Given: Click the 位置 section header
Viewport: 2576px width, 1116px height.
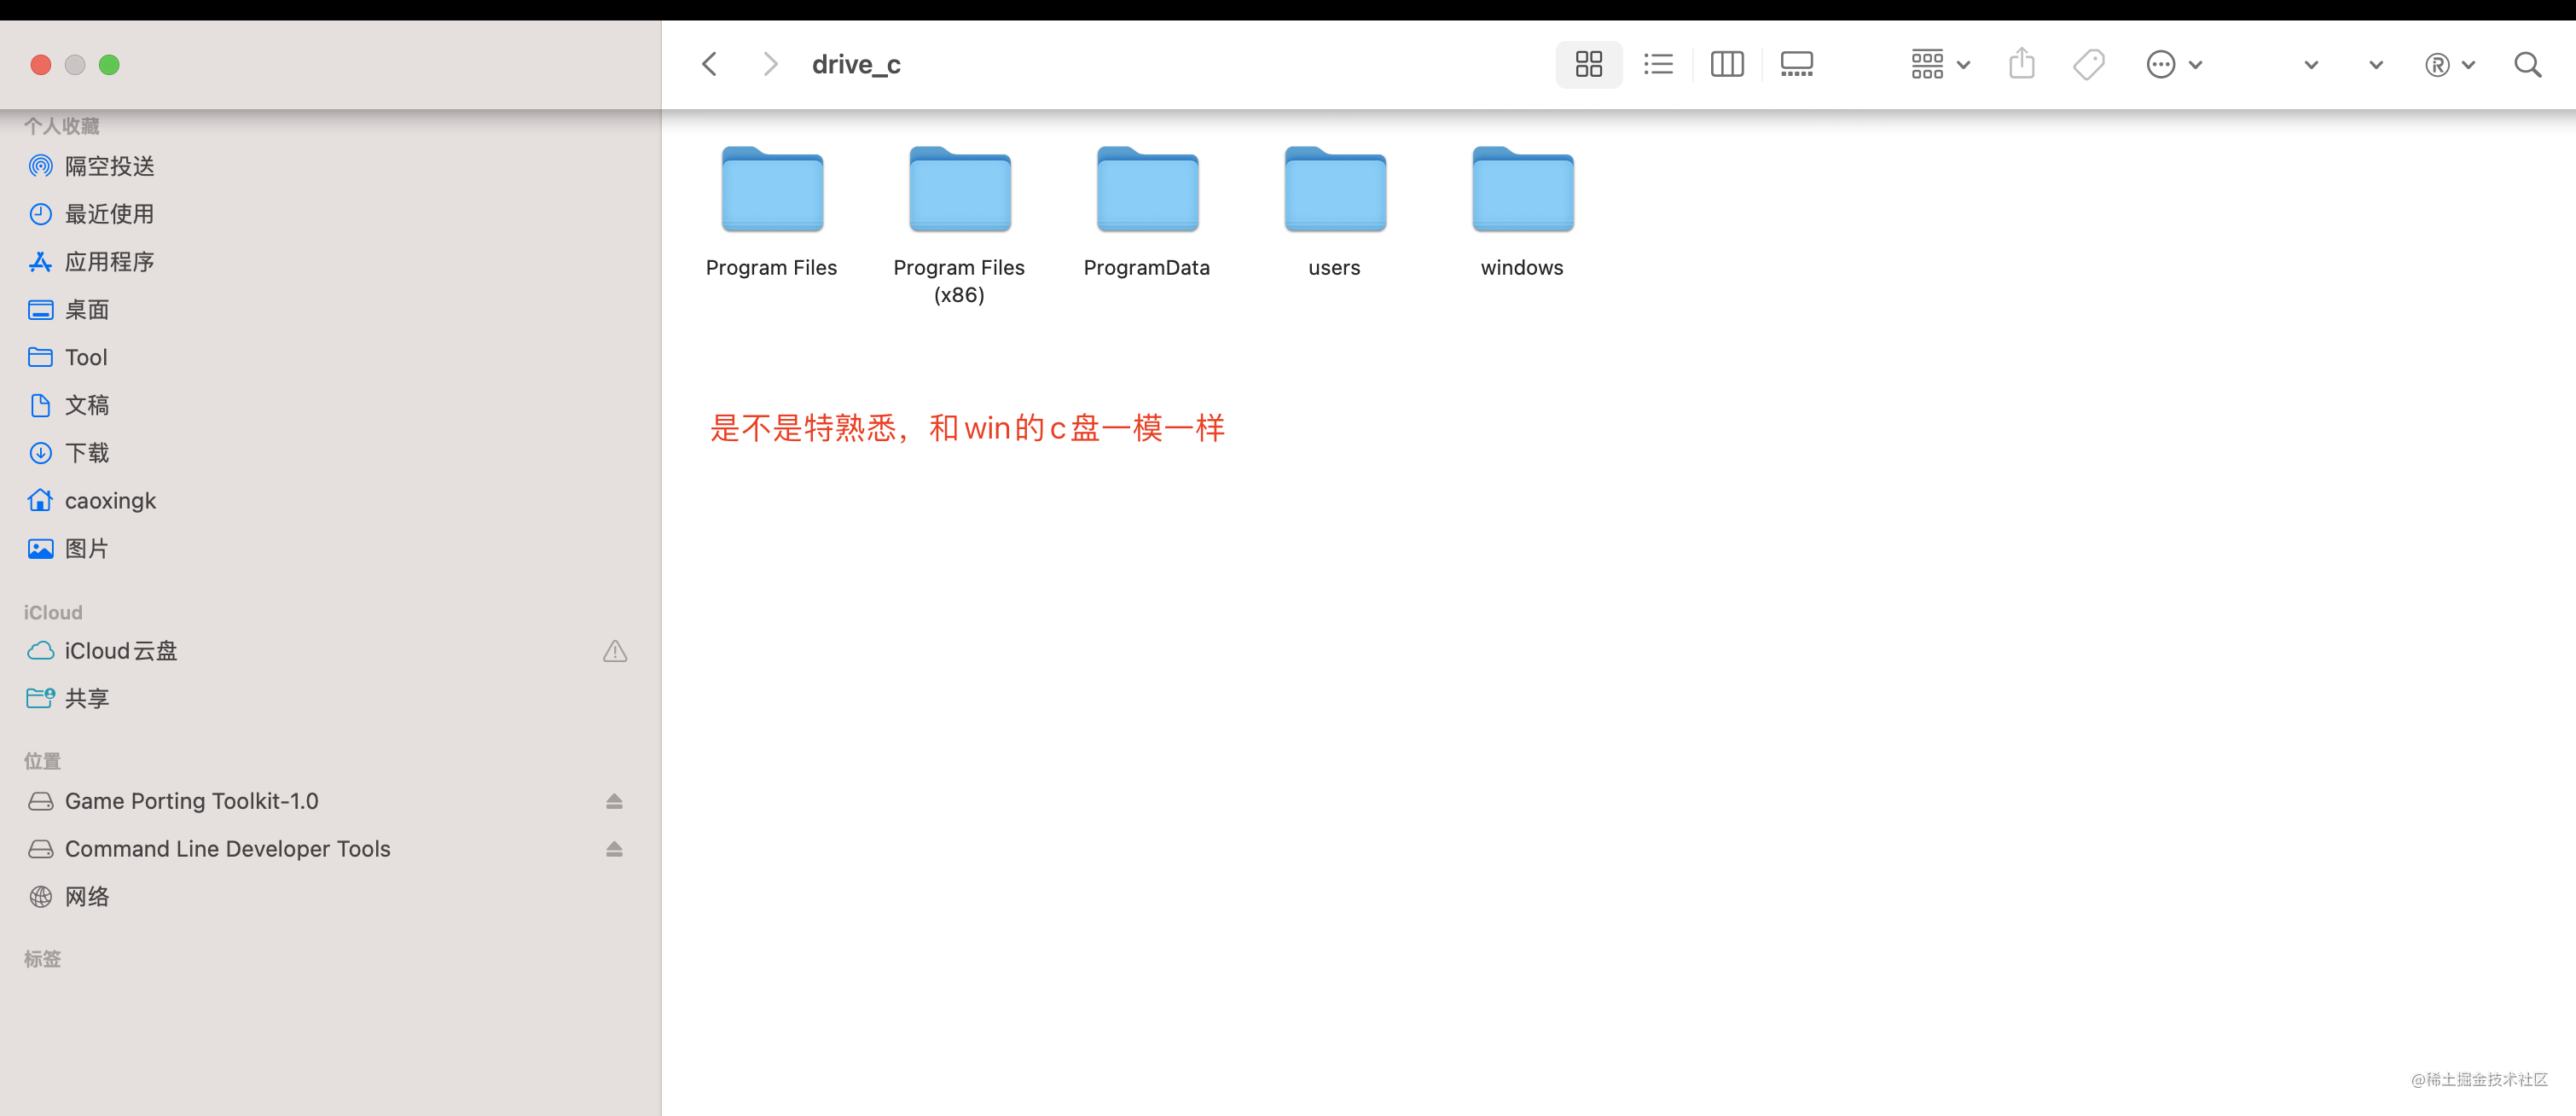Looking at the screenshot, I should [x=42, y=761].
